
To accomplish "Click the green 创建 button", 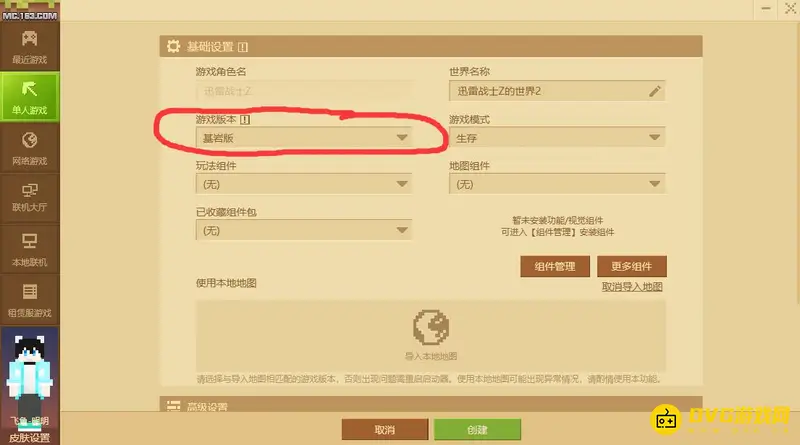I will tap(478, 430).
